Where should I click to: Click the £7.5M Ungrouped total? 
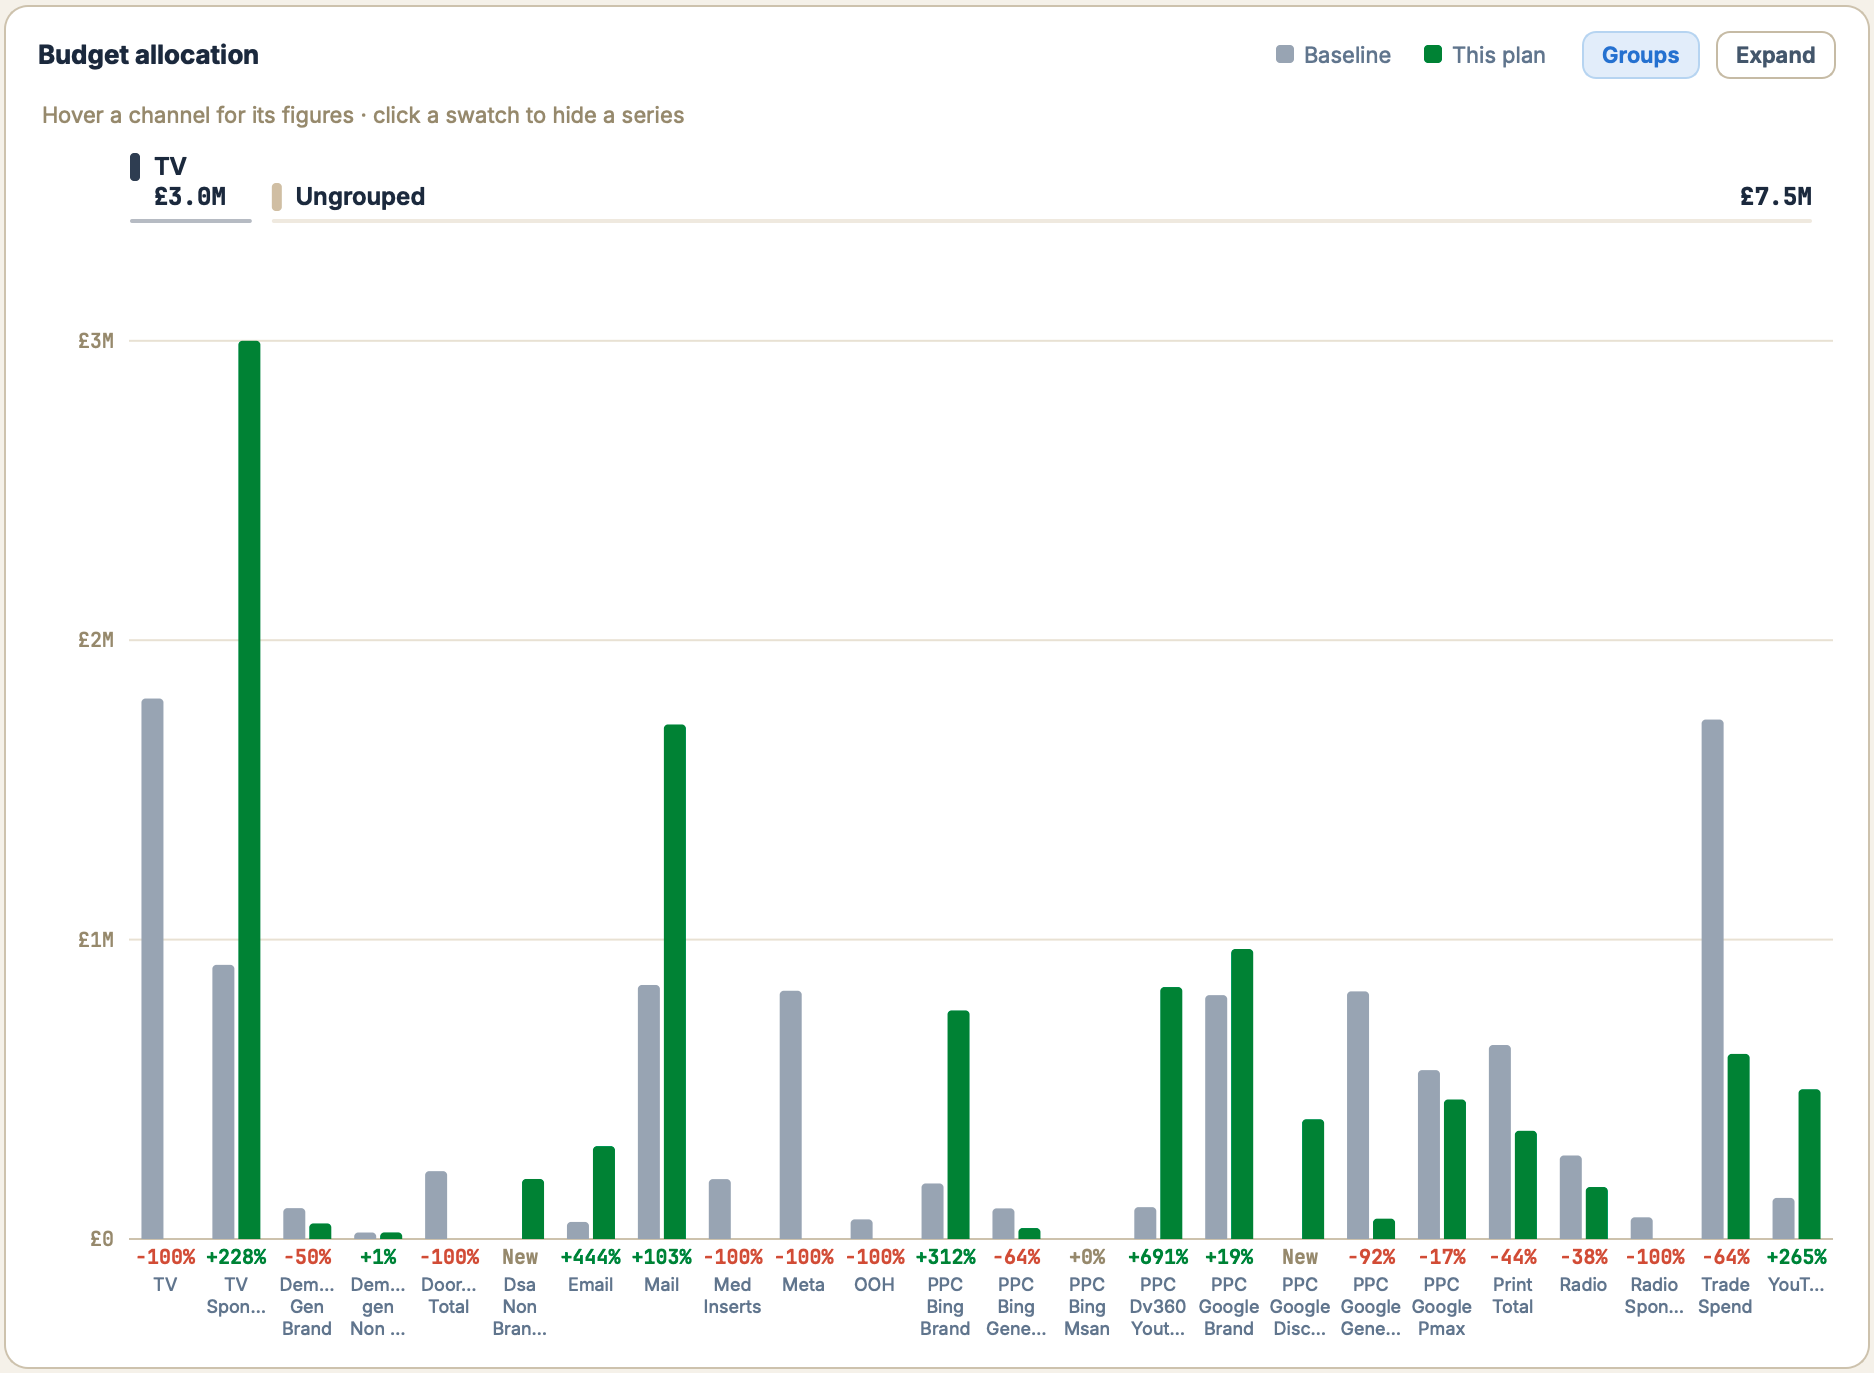[x=1775, y=196]
